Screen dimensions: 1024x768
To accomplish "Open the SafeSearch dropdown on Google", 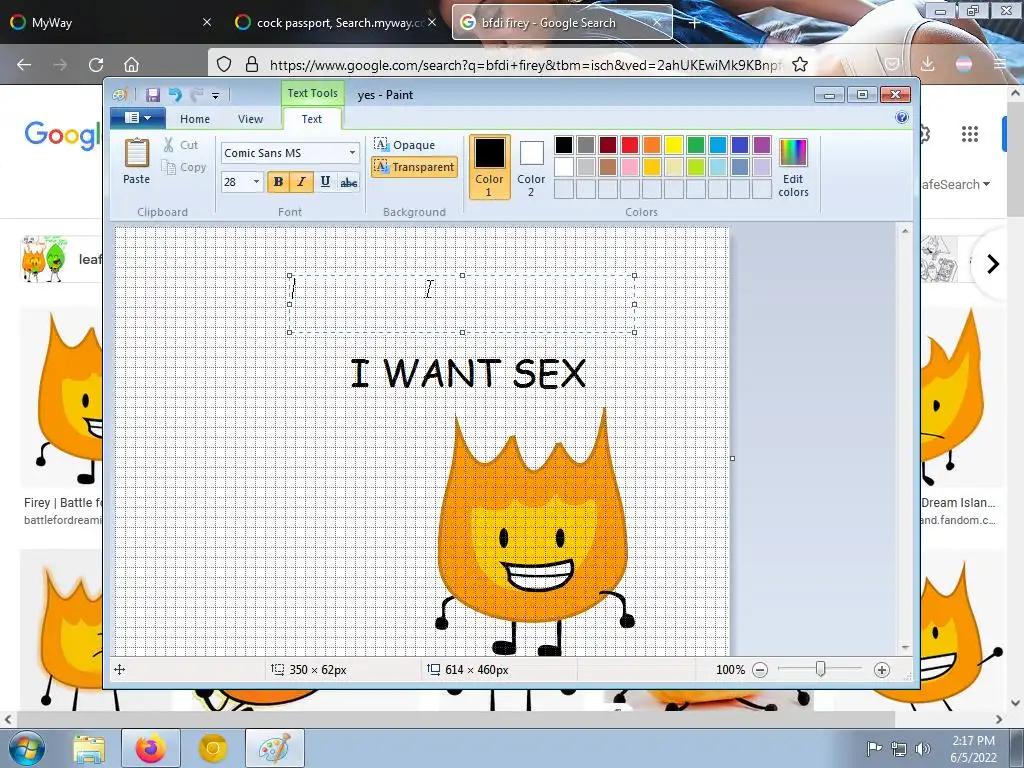I will click(957, 185).
